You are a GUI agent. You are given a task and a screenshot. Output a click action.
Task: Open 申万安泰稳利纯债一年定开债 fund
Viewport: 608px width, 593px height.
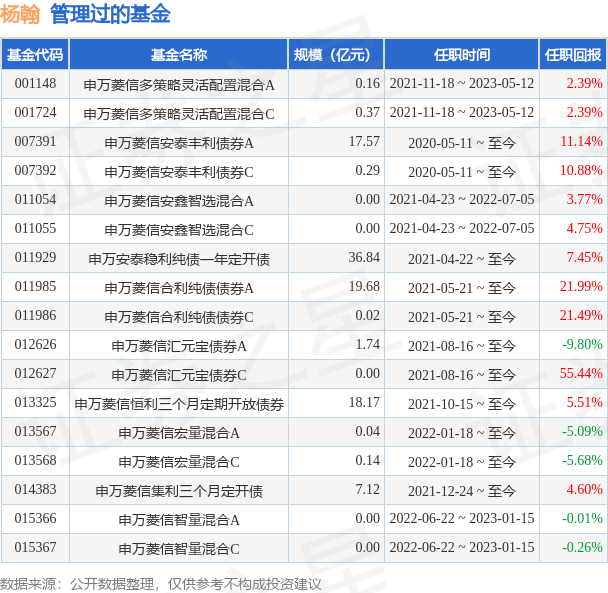click(179, 258)
